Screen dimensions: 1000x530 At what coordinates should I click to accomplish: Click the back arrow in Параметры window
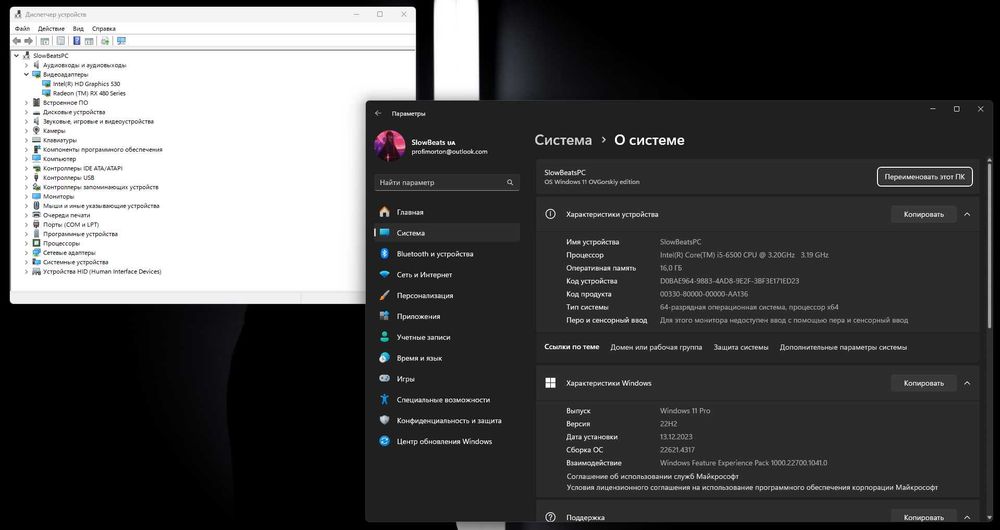378,114
